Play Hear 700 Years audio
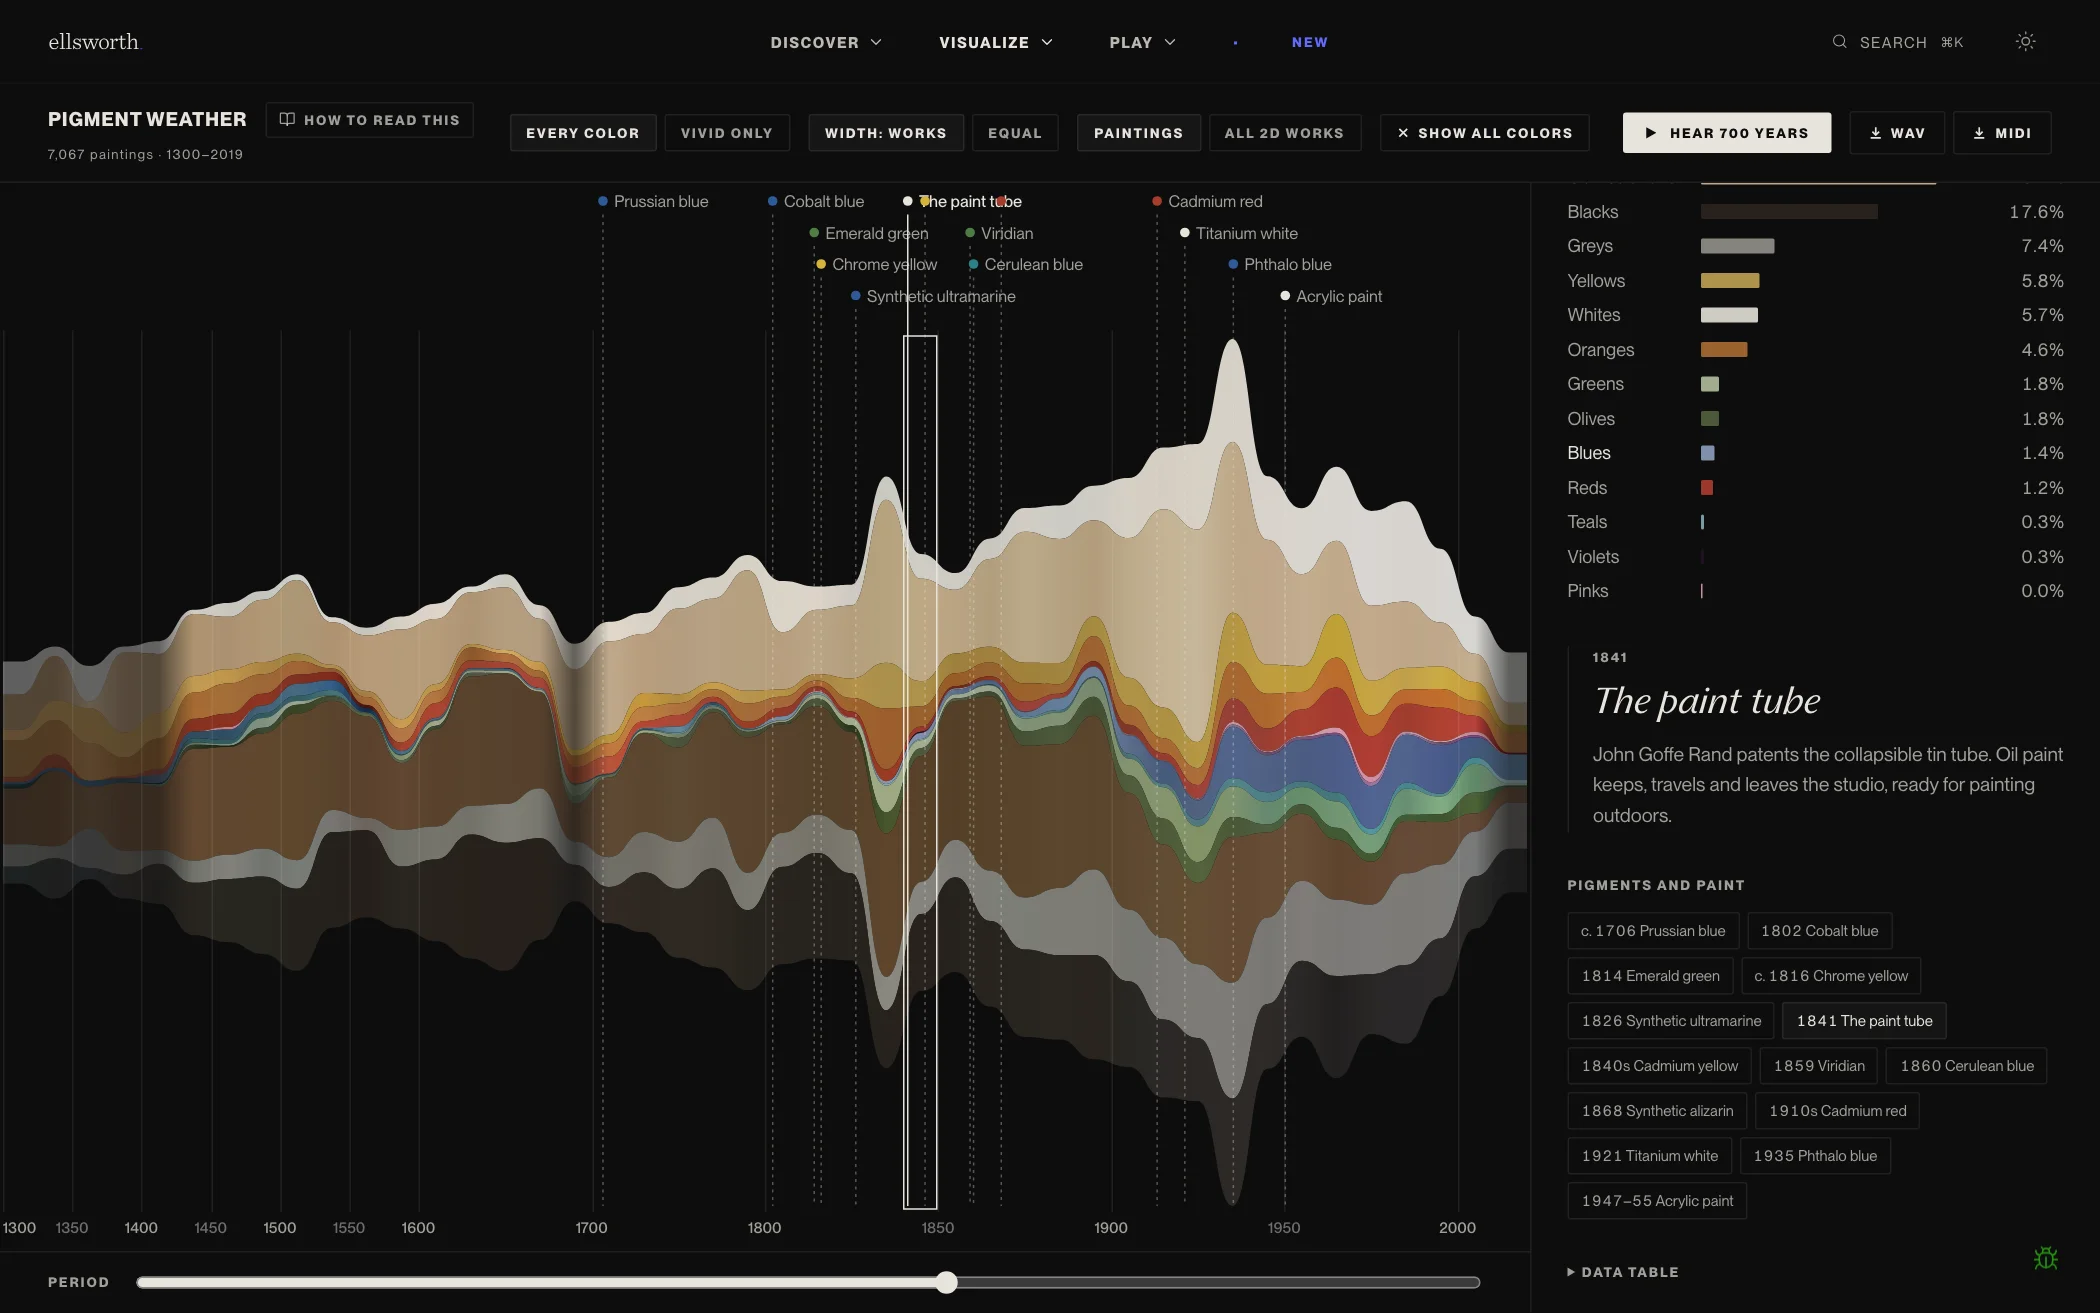The width and height of the screenshot is (2100, 1313). pyautogui.click(x=1727, y=133)
